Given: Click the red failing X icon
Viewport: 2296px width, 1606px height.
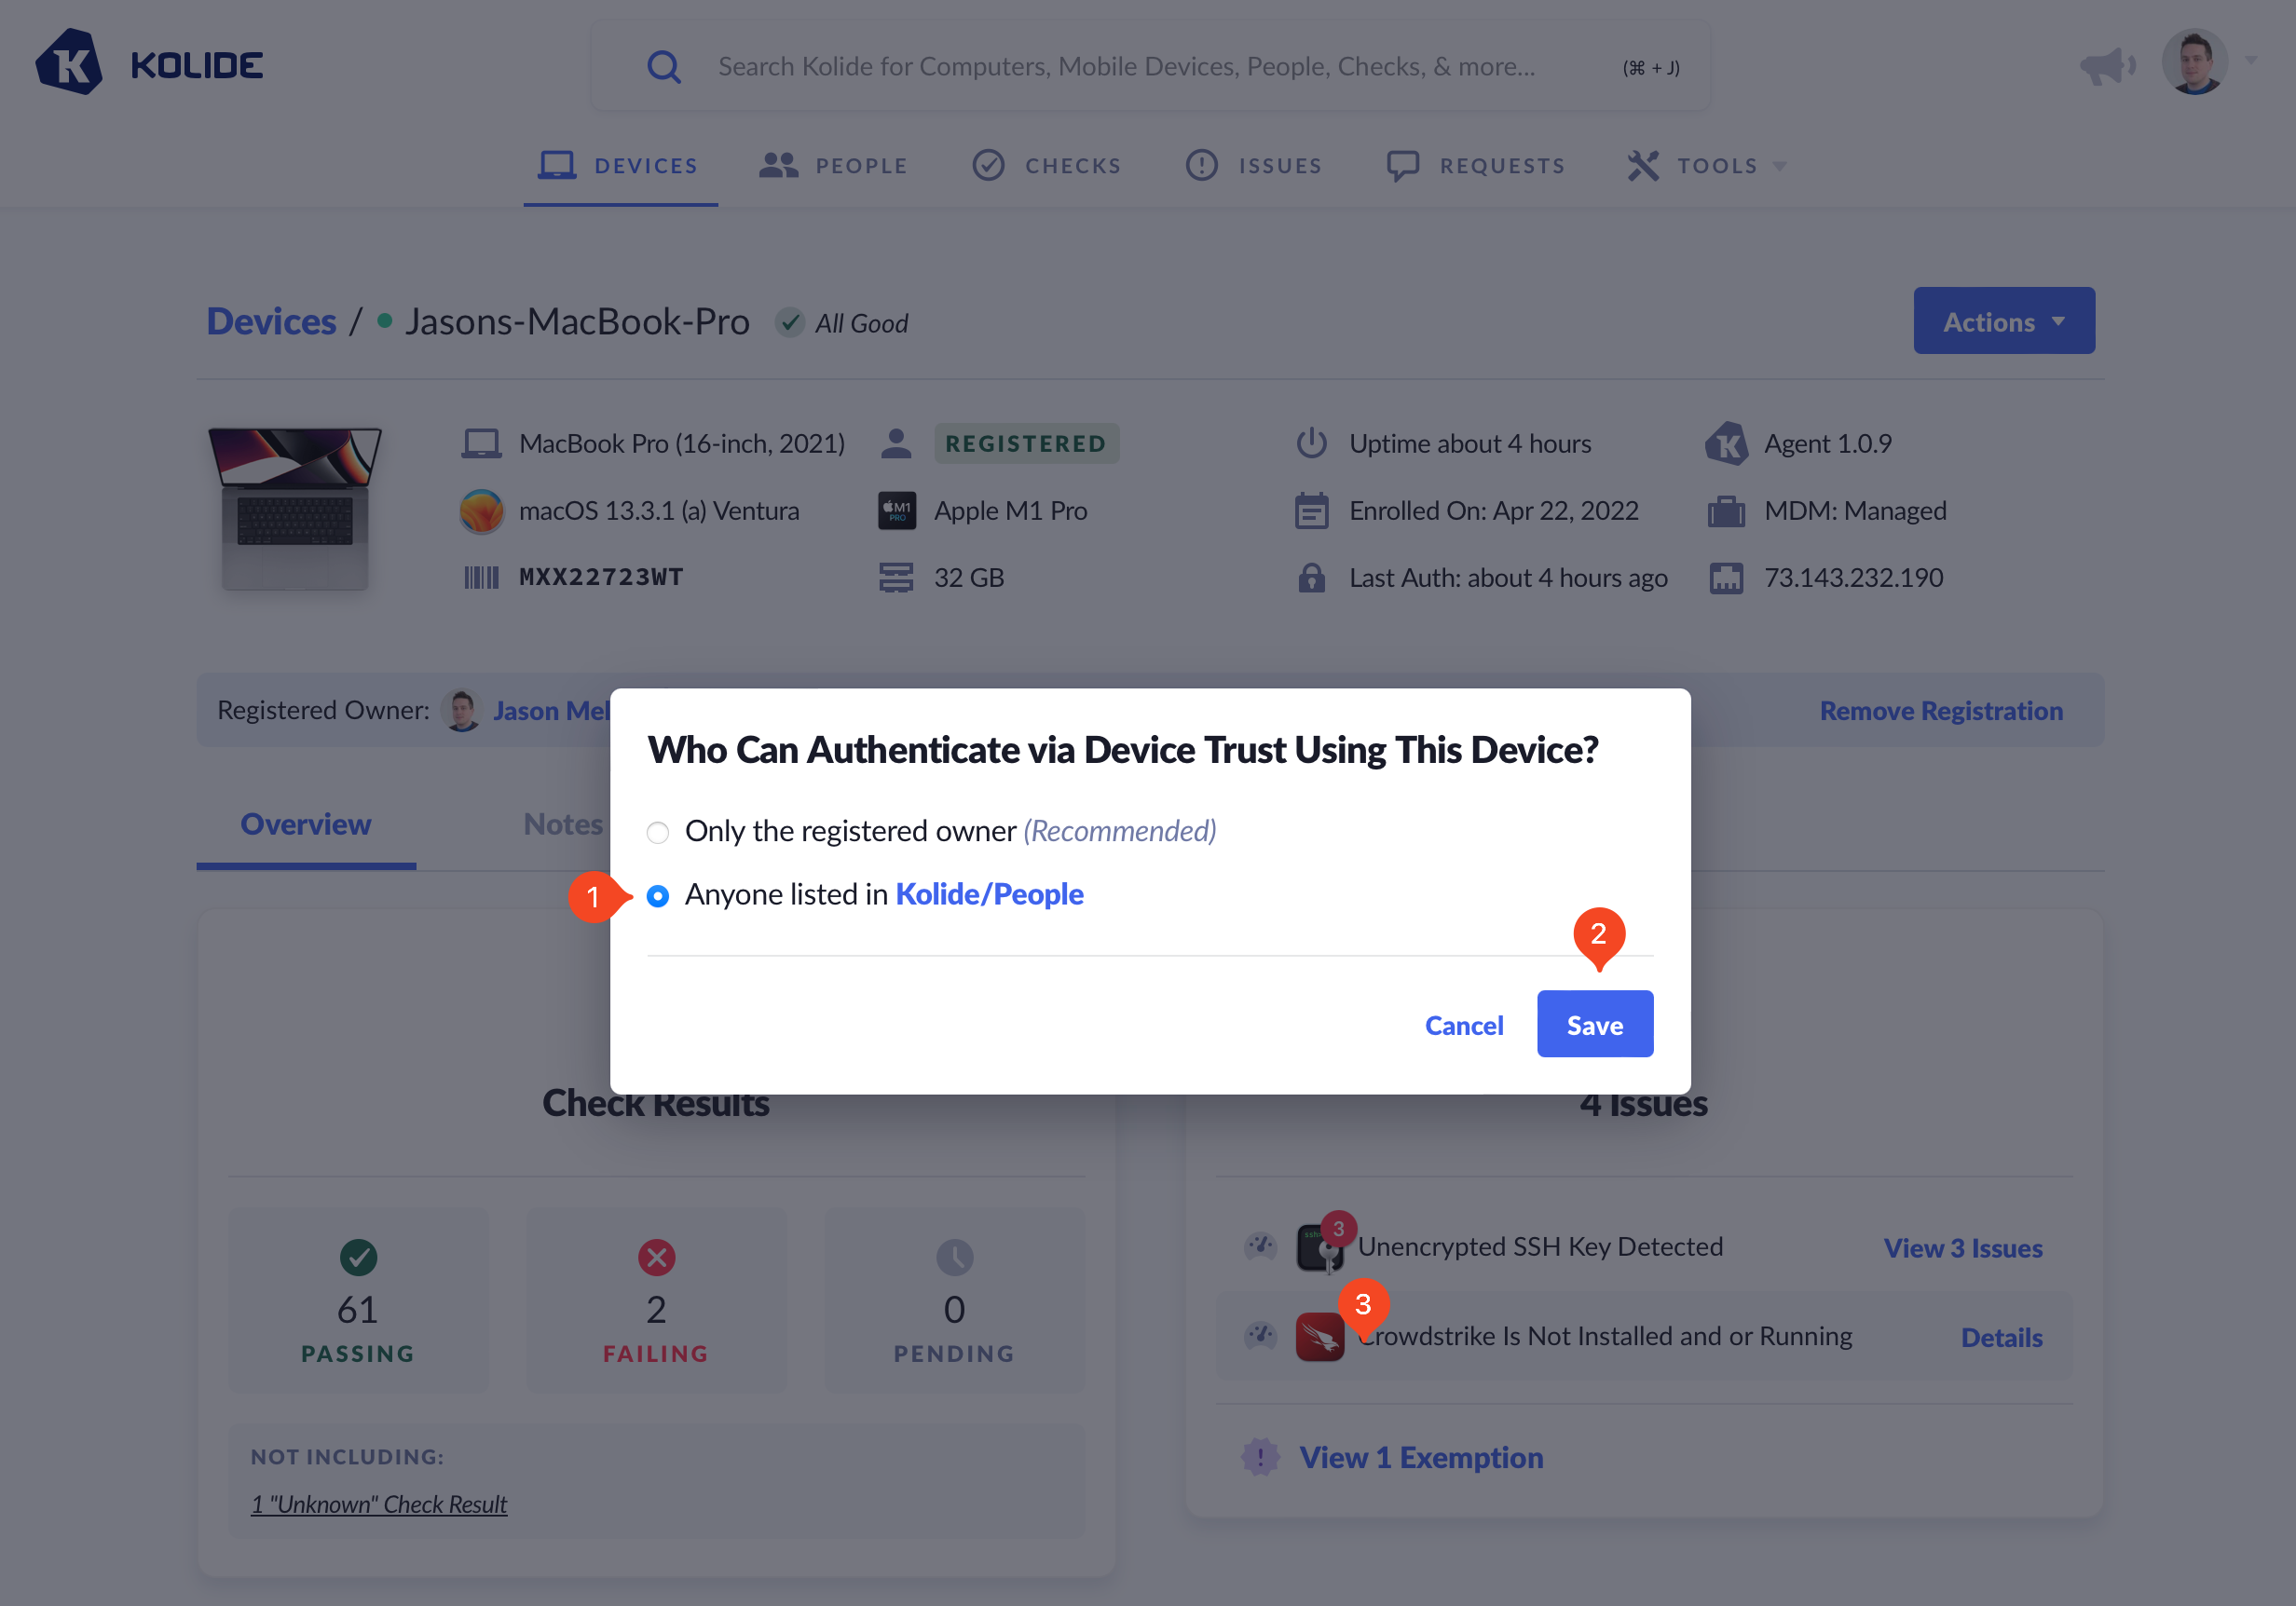Looking at the screenshot, I should coord(656,1257).
